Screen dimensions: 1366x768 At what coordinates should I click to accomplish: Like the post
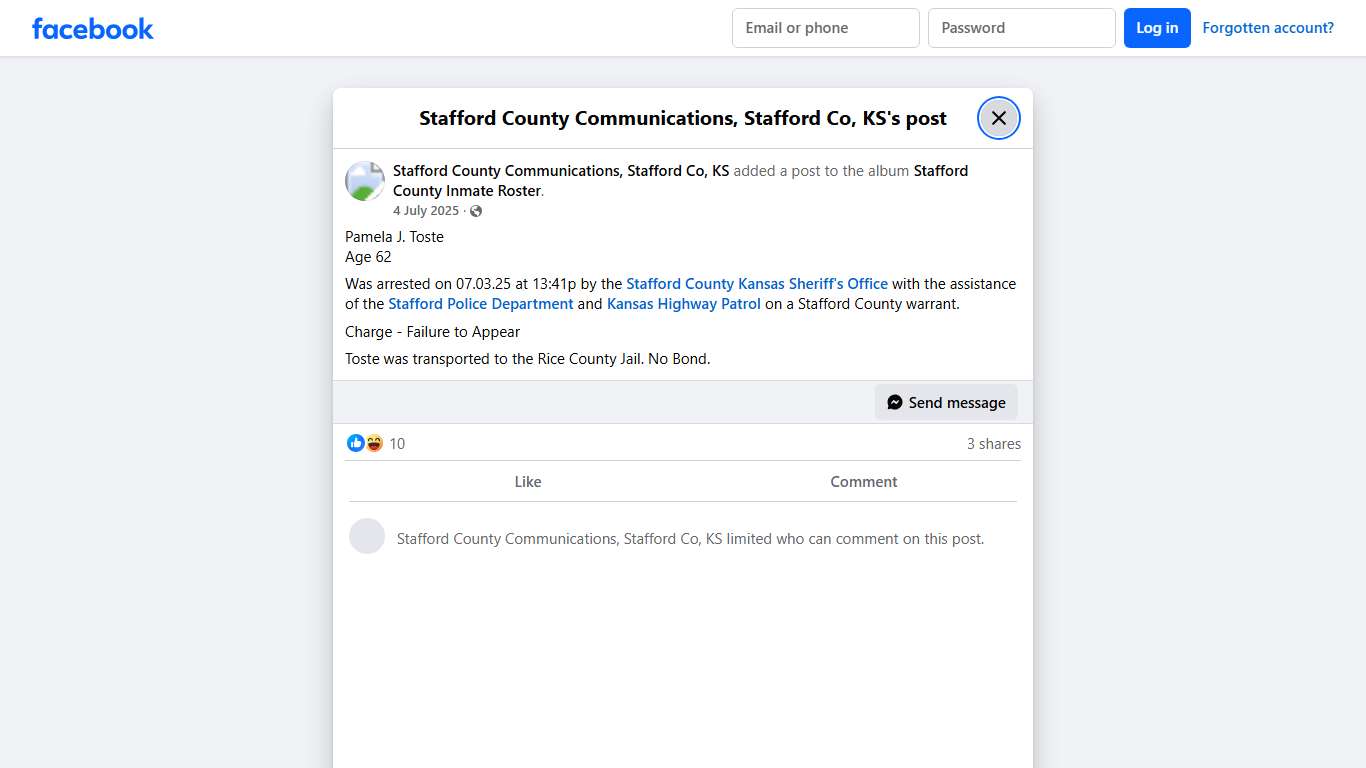(527, 481)
